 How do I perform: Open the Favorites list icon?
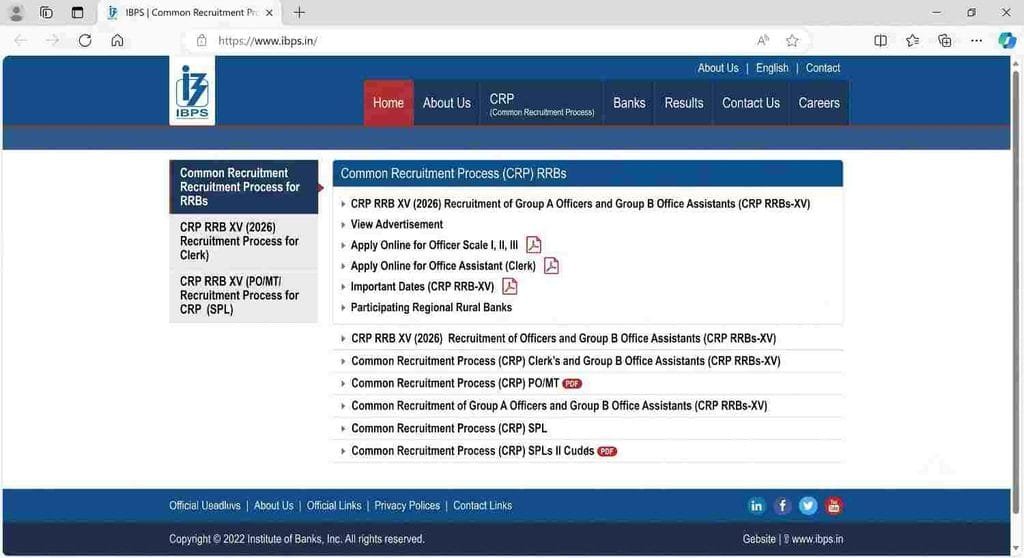coord(912,41)
